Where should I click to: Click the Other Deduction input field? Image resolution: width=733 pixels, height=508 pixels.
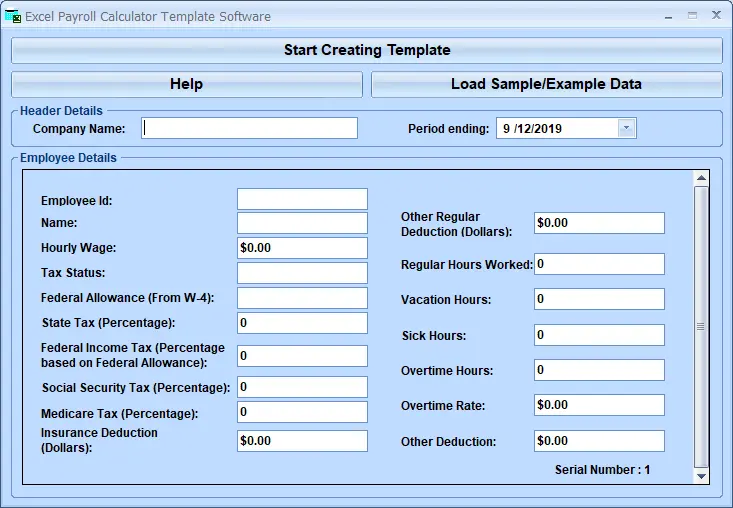(x=599, y=441)
